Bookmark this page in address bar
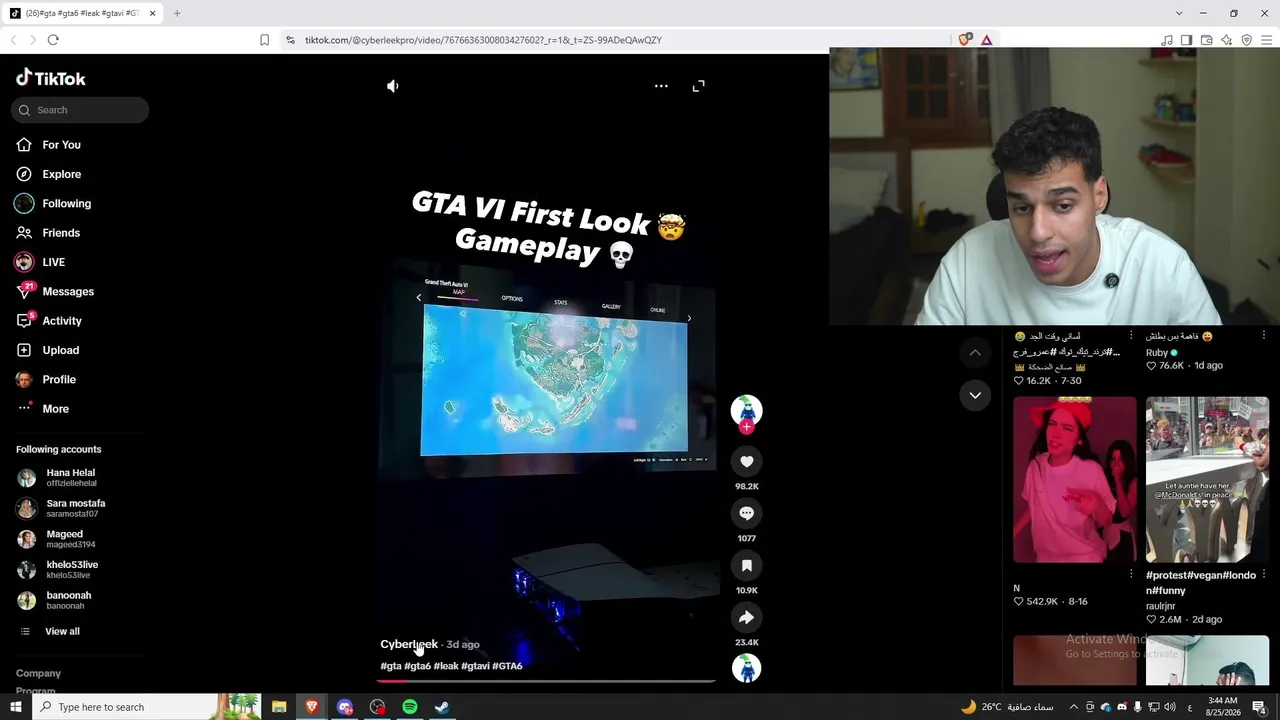Screen dimensions: 1280x720 (264, 40)
